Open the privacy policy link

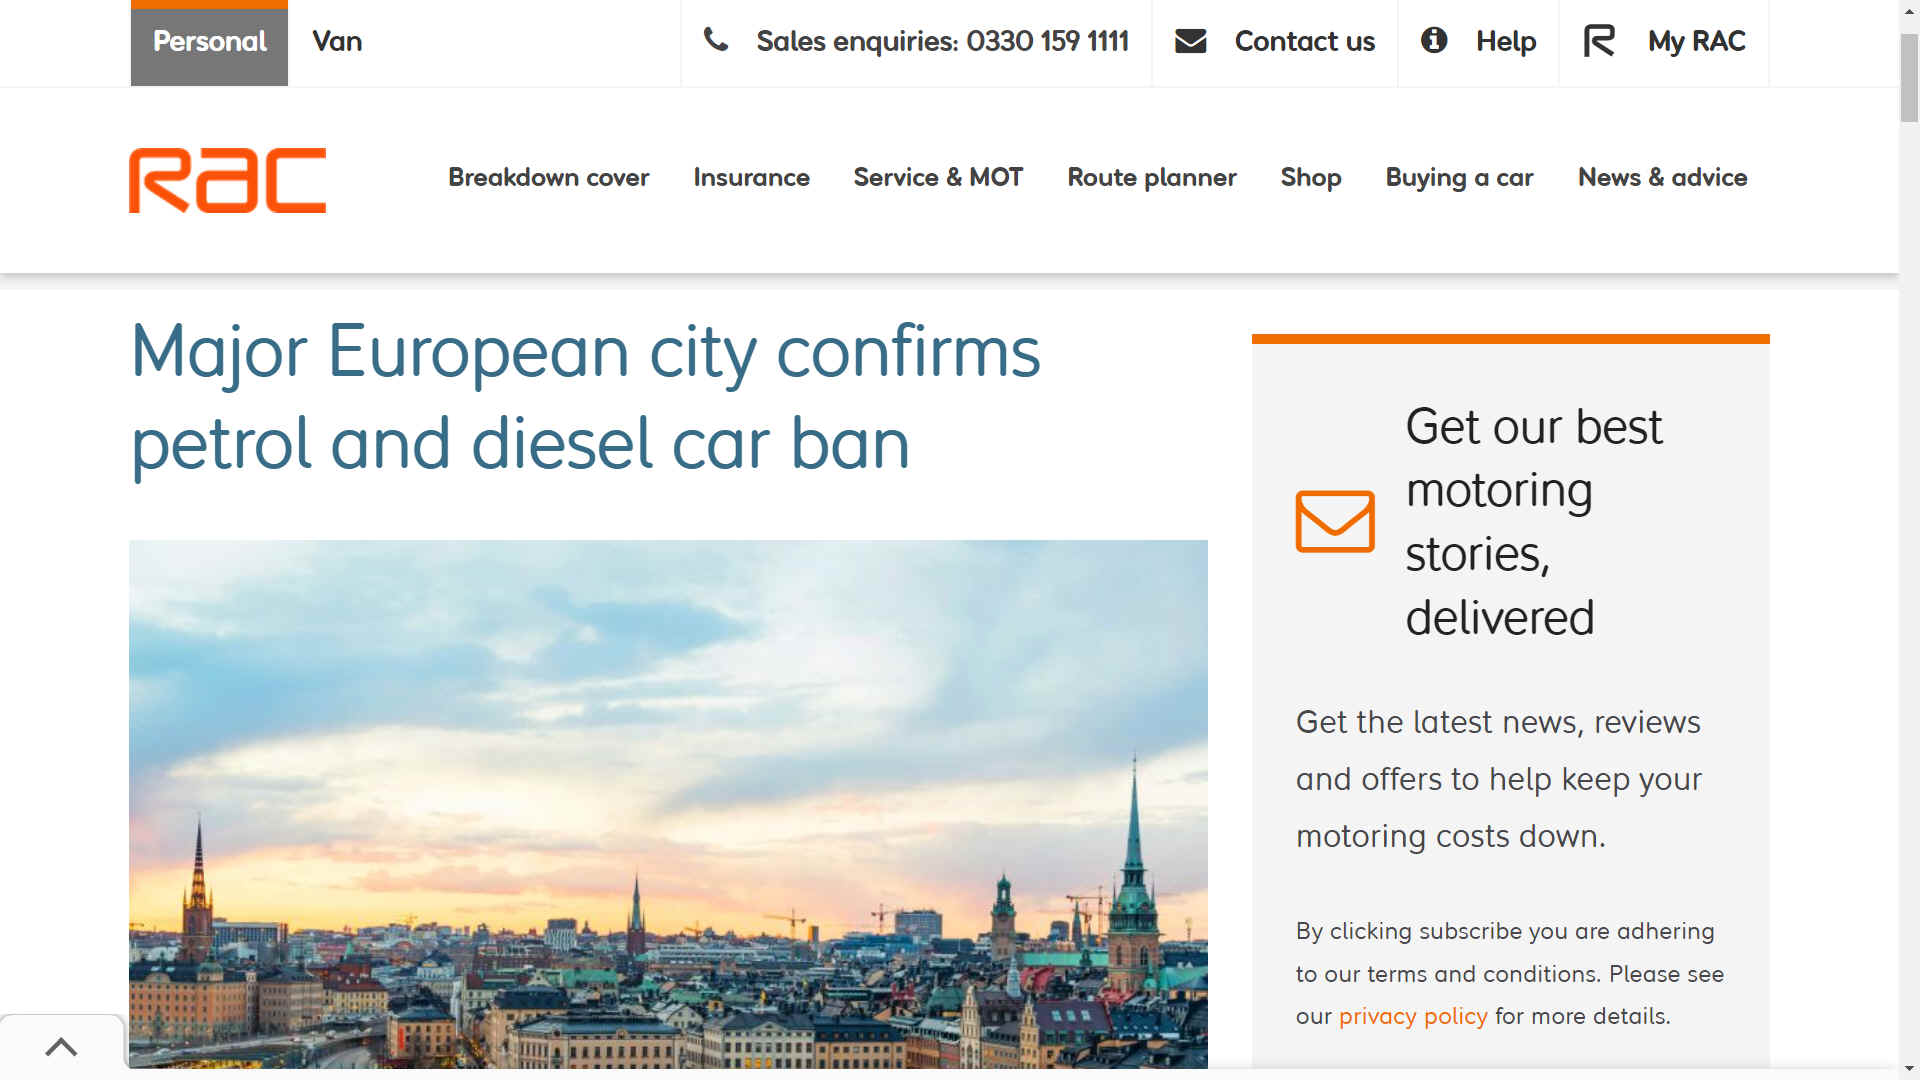coord(1413,1016)
